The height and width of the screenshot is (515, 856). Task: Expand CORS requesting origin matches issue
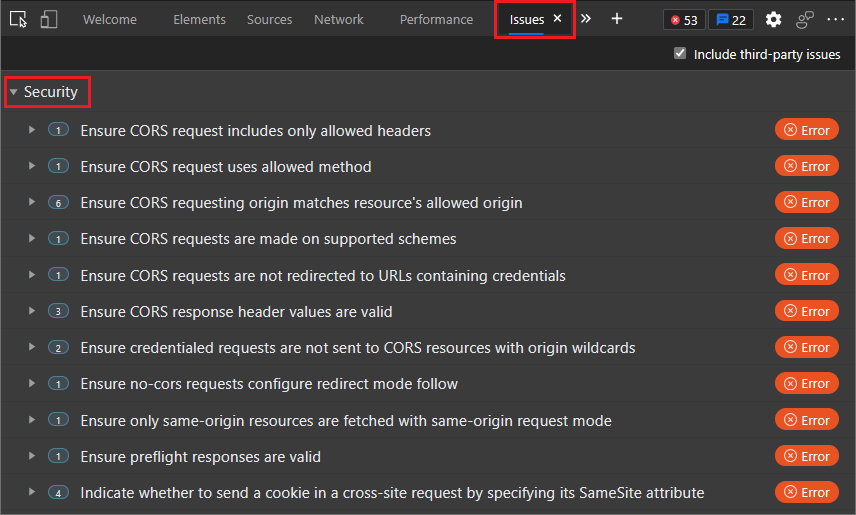(32, 202)
